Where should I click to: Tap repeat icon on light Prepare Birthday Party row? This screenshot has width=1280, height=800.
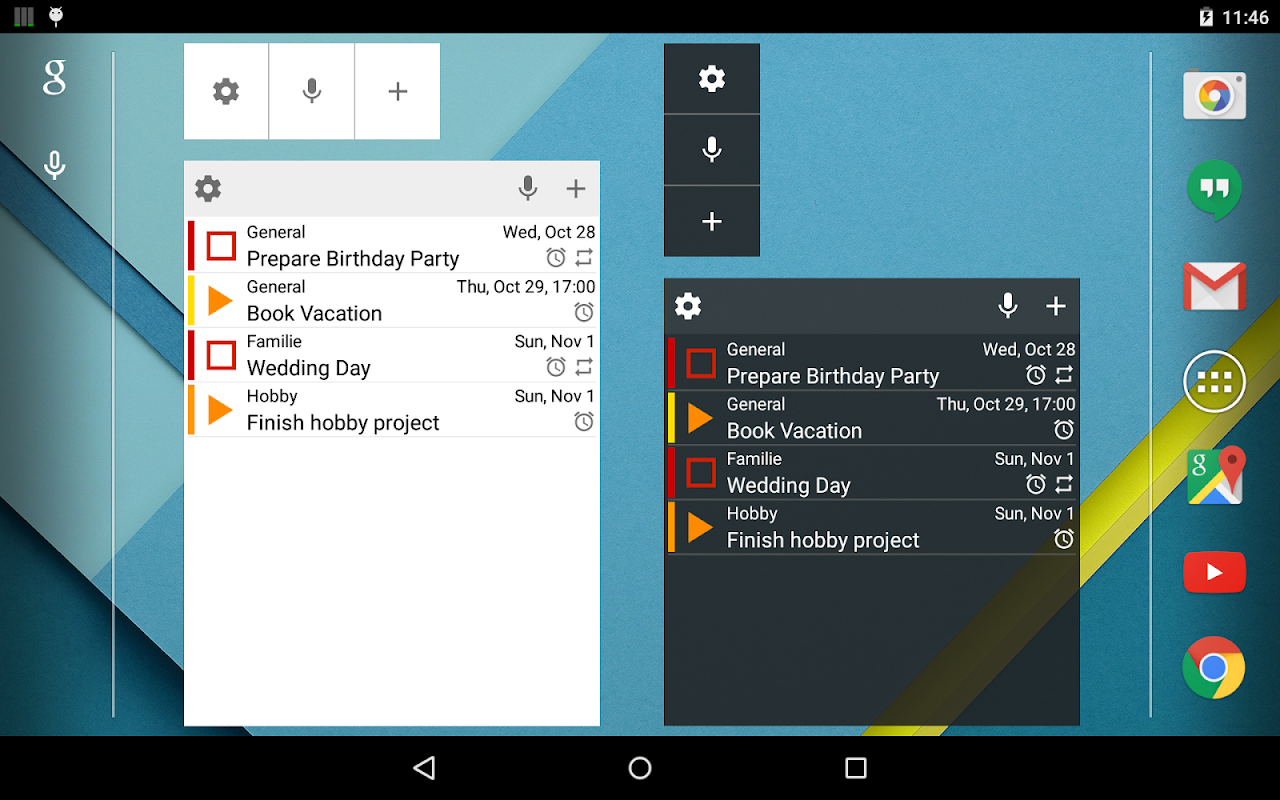pos(585,258)
